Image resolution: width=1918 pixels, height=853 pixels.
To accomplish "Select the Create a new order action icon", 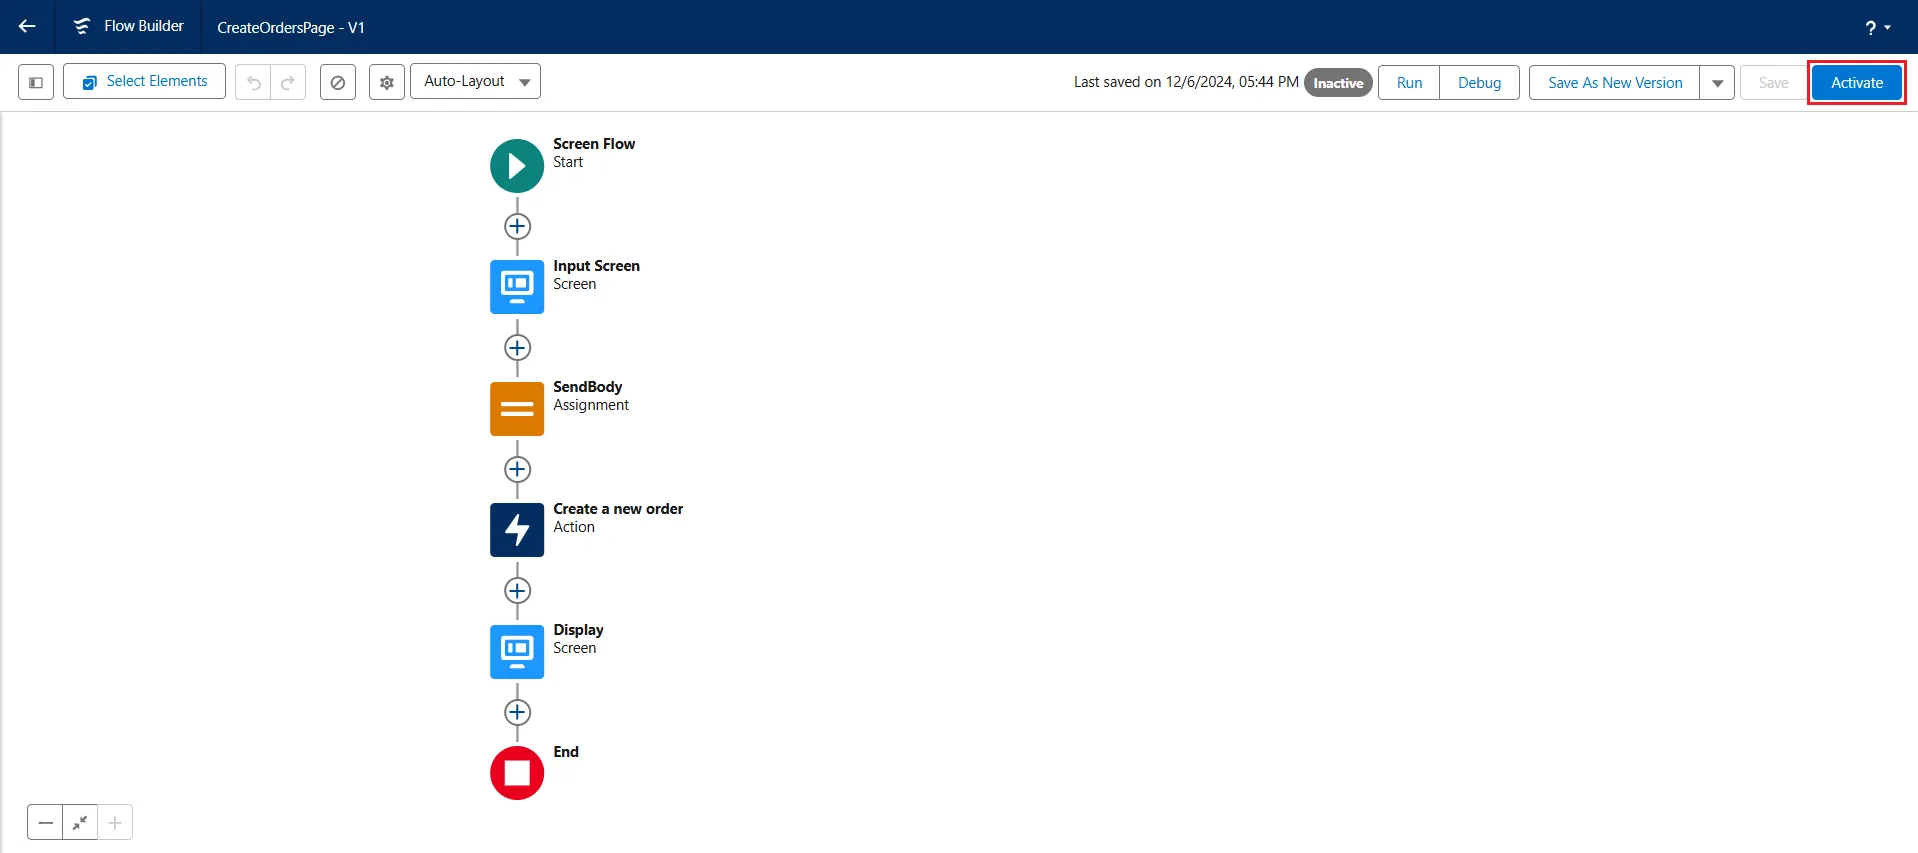I will point(516,530).
